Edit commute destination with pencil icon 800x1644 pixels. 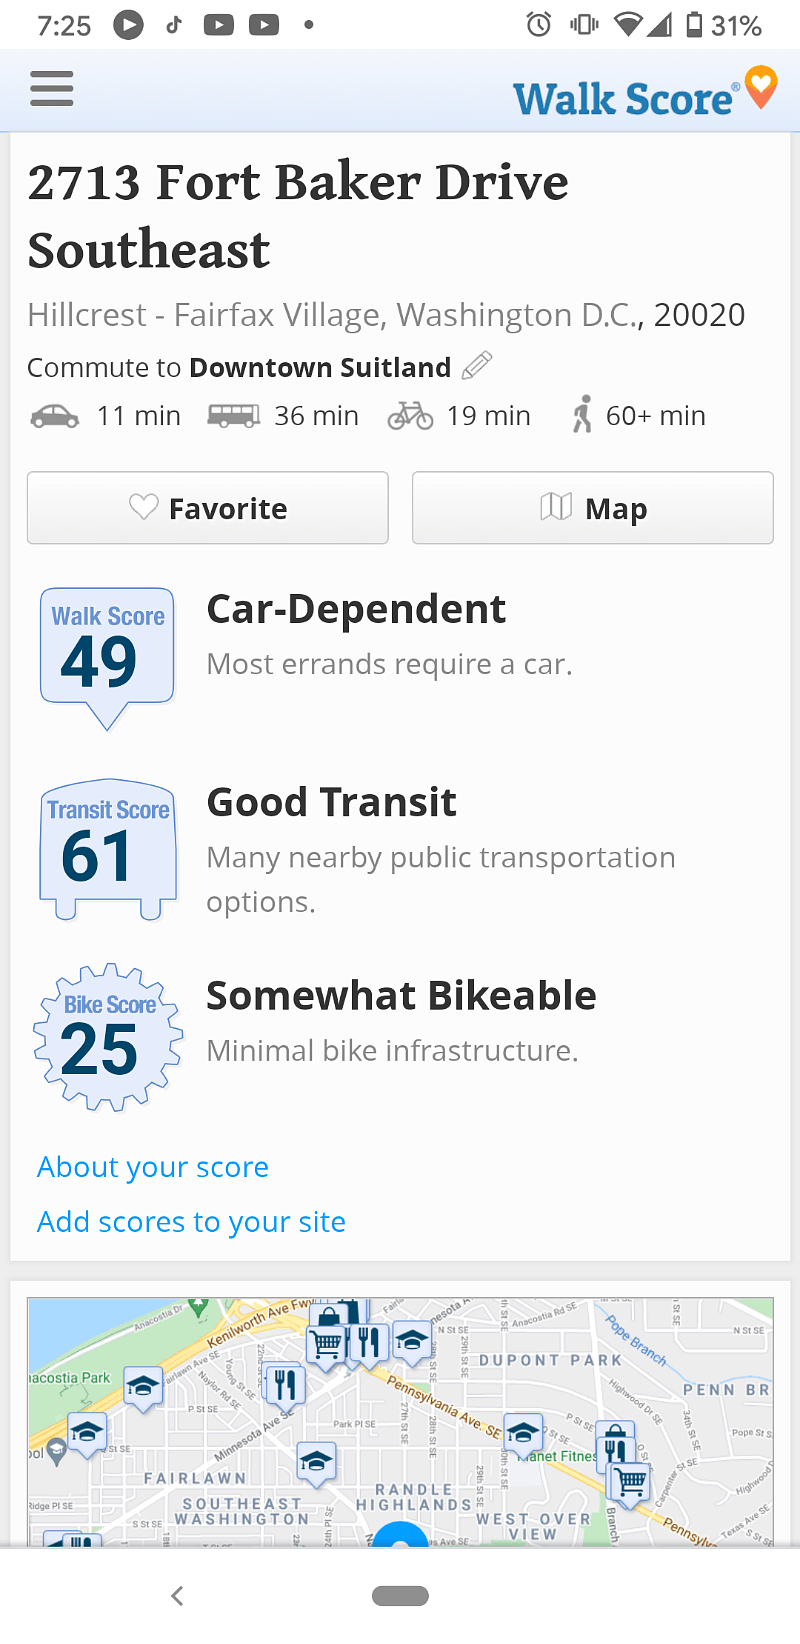(x=477, y=366)
